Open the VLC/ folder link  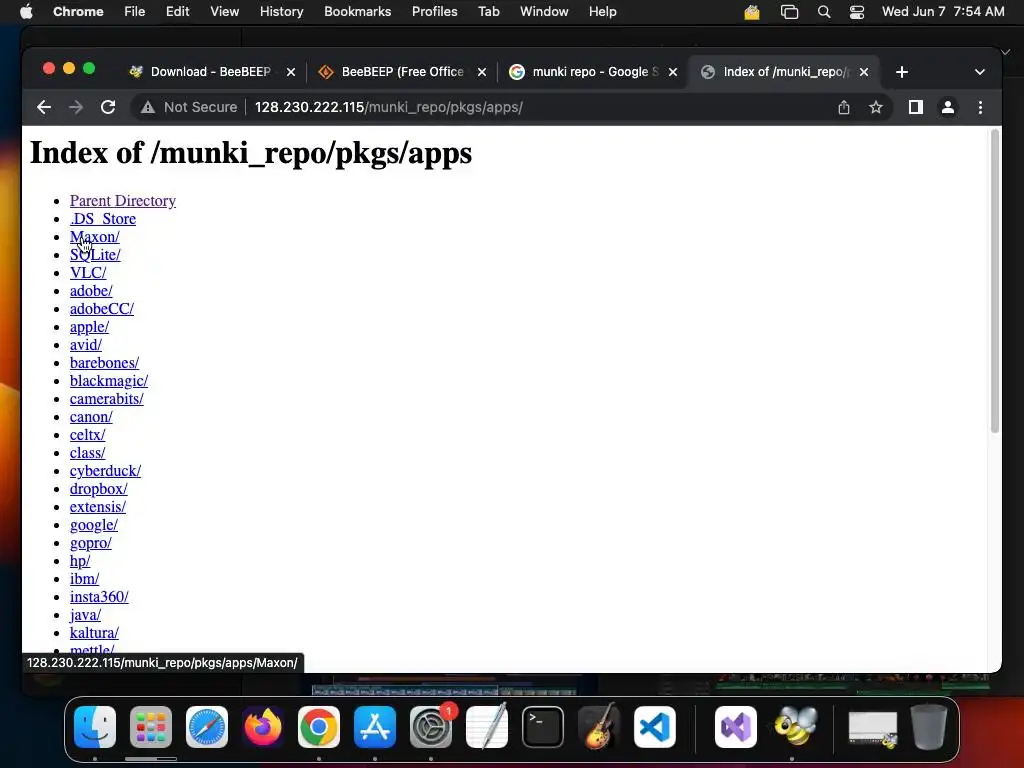coord(88,272)
